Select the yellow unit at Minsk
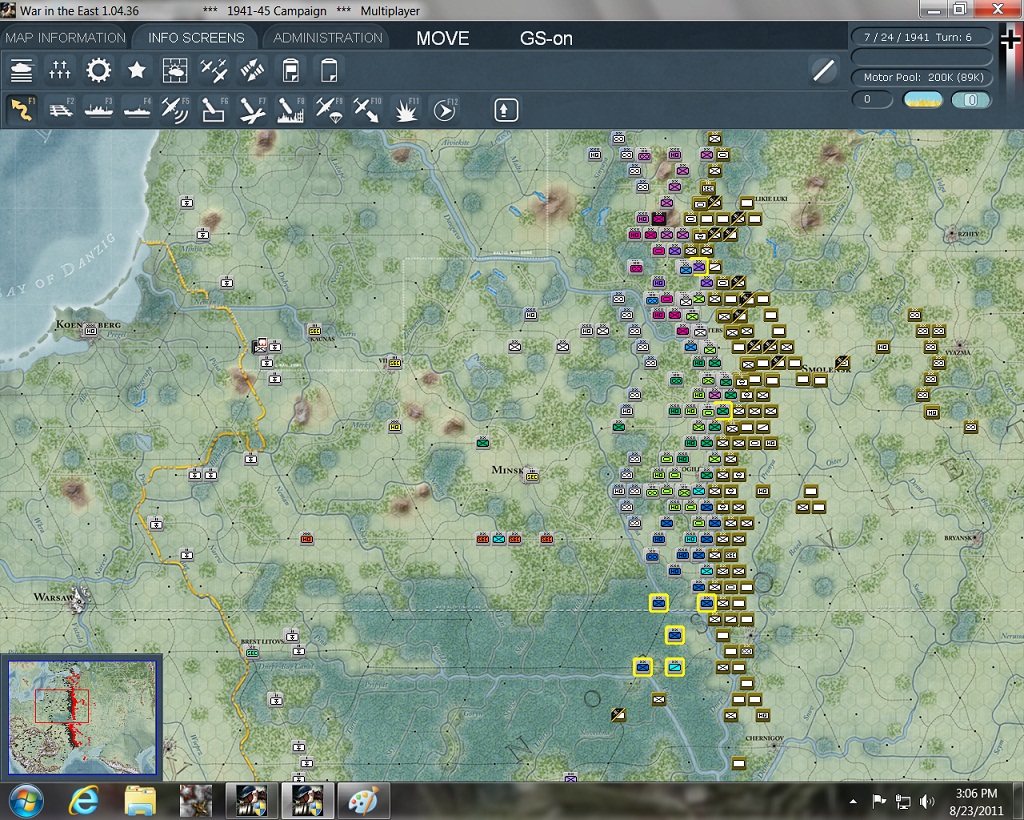Viewport: 1024px width, 820px height. point(532,476)
